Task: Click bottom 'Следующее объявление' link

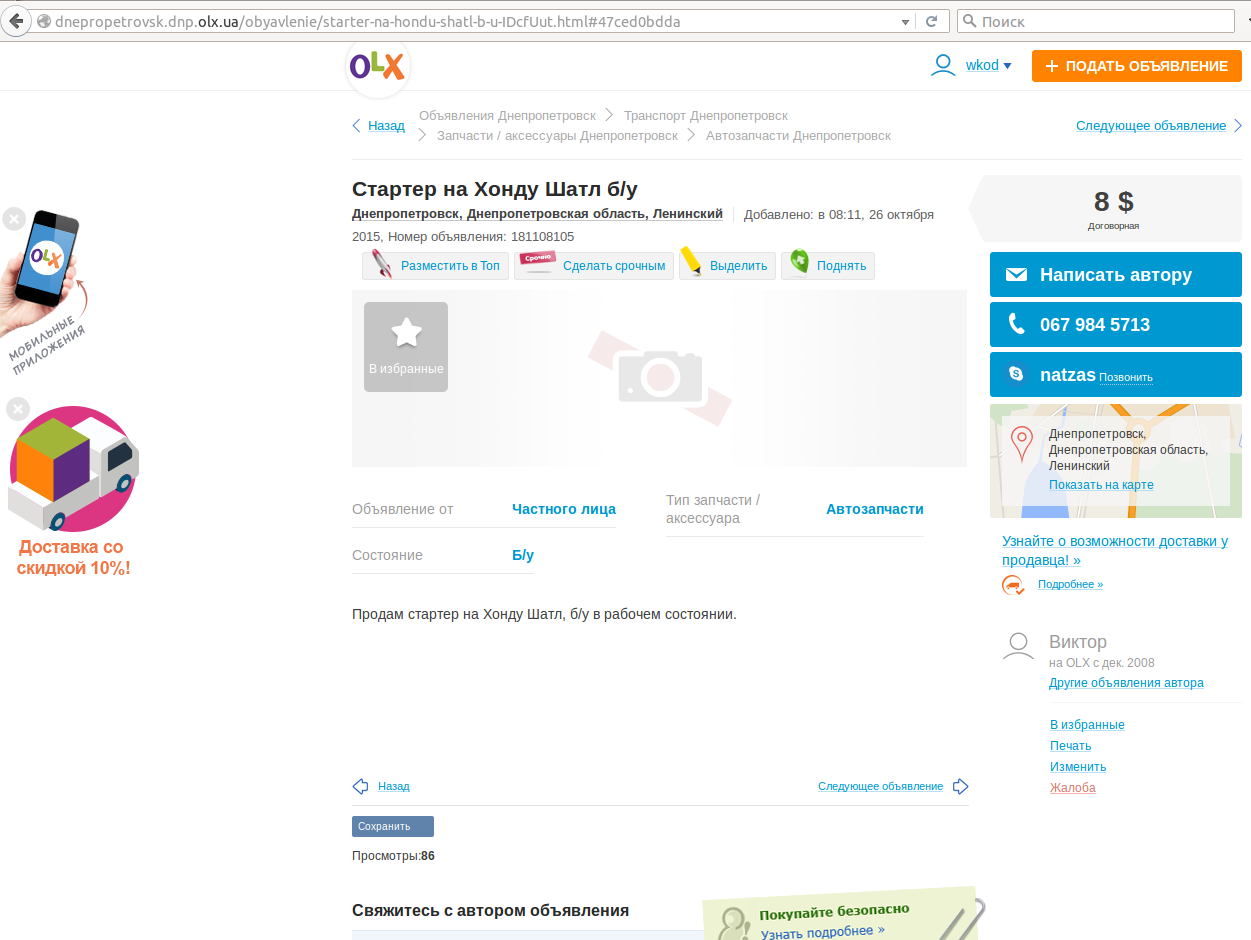Action: click(x=880, y=787)
